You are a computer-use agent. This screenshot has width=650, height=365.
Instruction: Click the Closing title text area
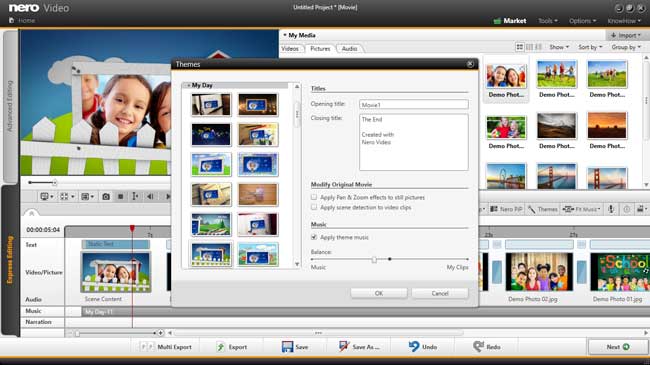414,142
